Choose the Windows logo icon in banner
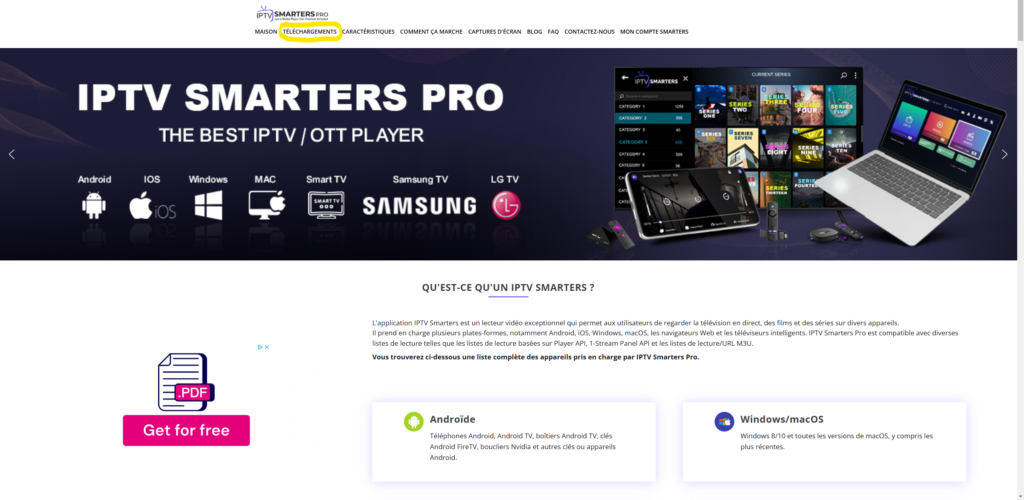The image size is (1024, 500). tap(208, 205)
